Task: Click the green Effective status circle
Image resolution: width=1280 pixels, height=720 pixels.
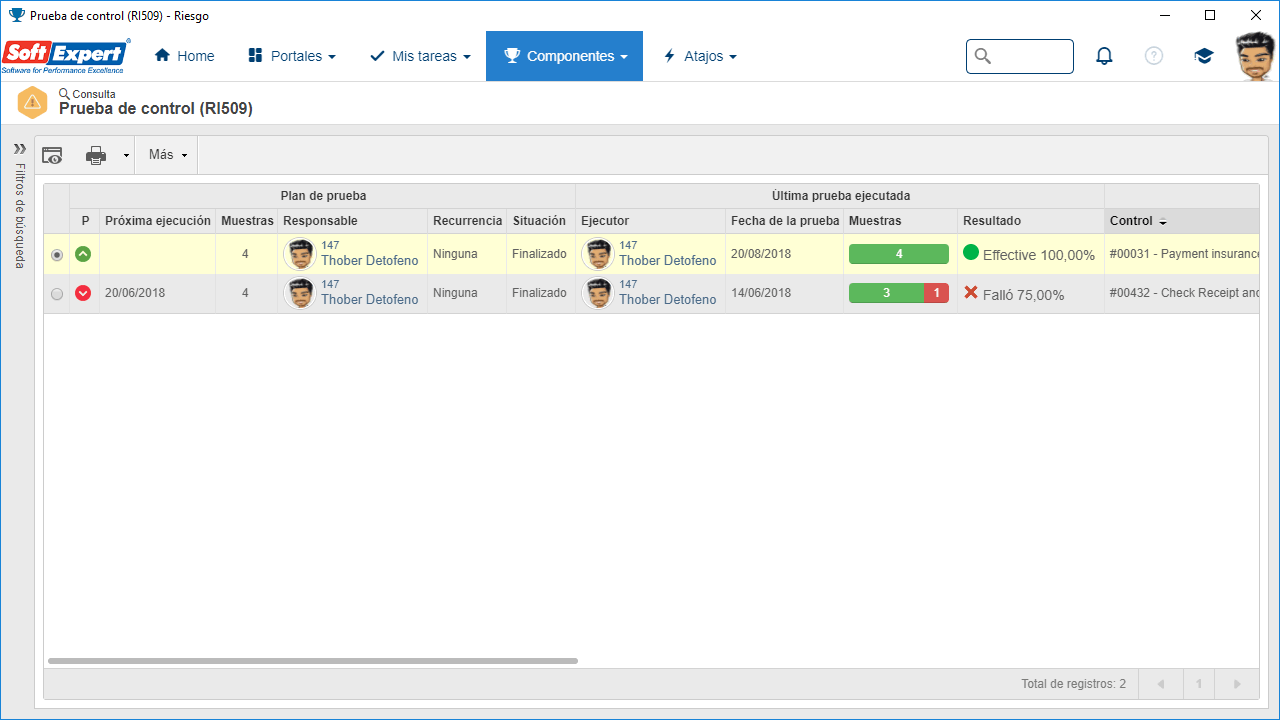Action: pos(971,252)
